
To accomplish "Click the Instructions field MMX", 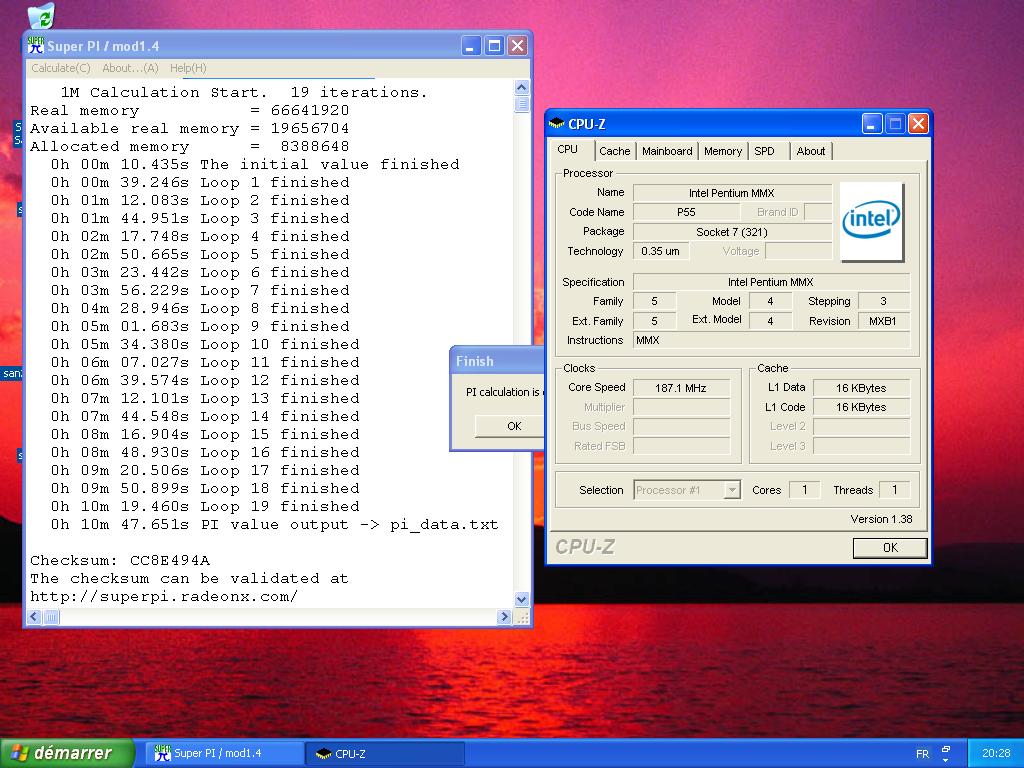I will (x=771, y=340).
